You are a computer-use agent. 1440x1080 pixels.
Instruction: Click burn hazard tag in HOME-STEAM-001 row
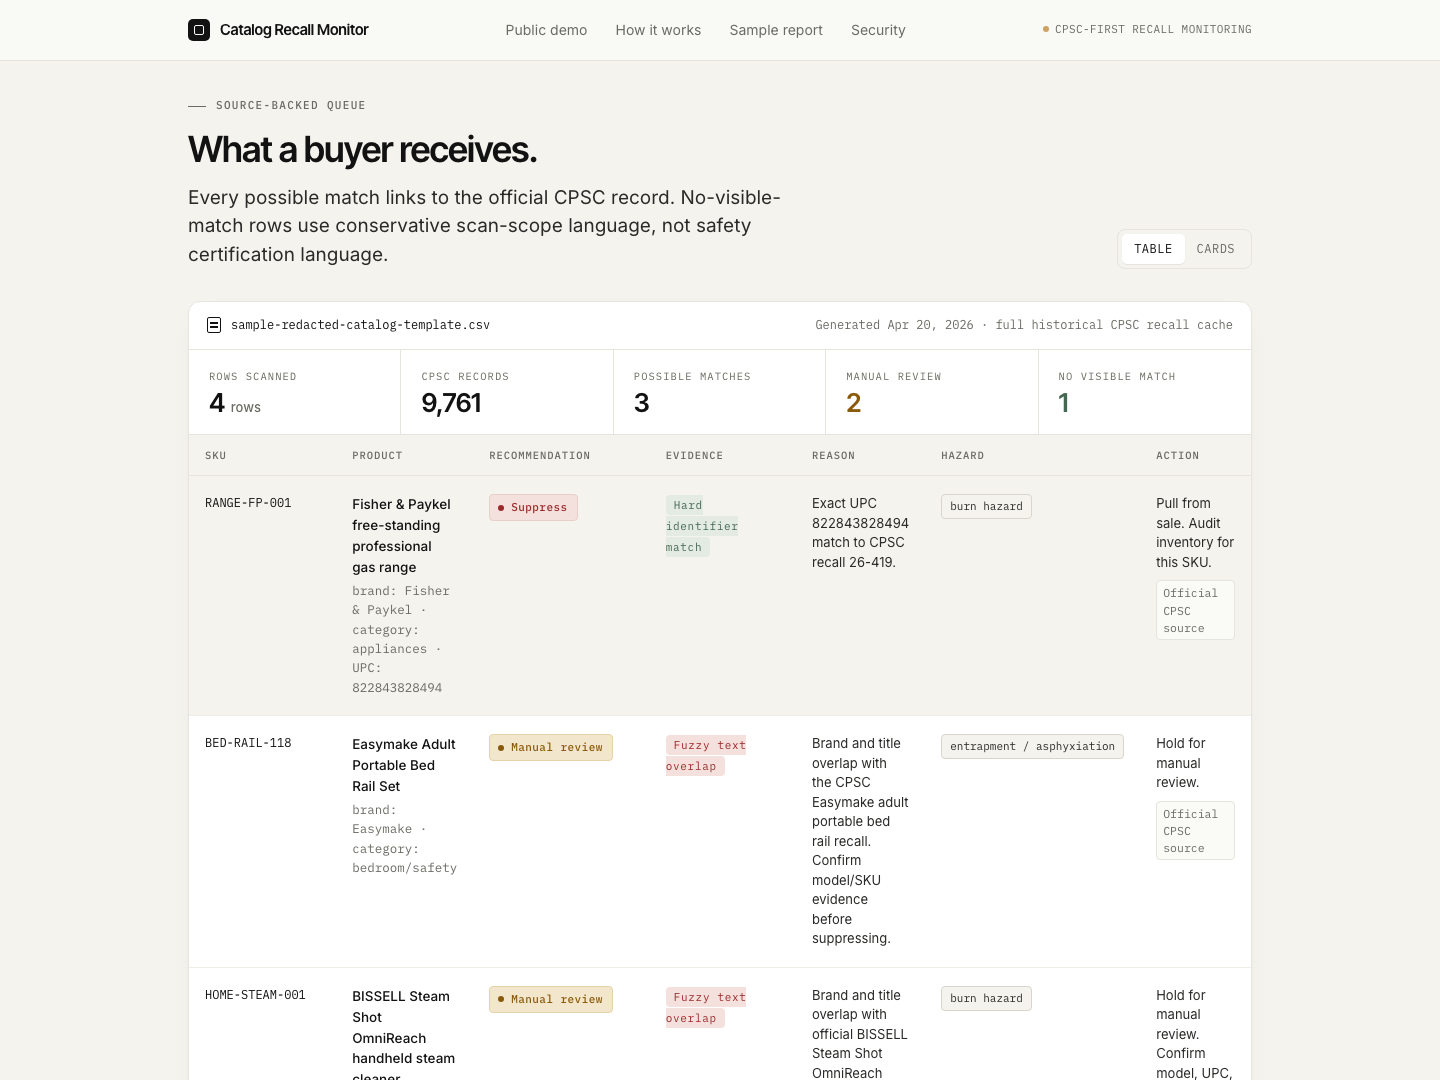pyautogui.click(x=986, y=998)
